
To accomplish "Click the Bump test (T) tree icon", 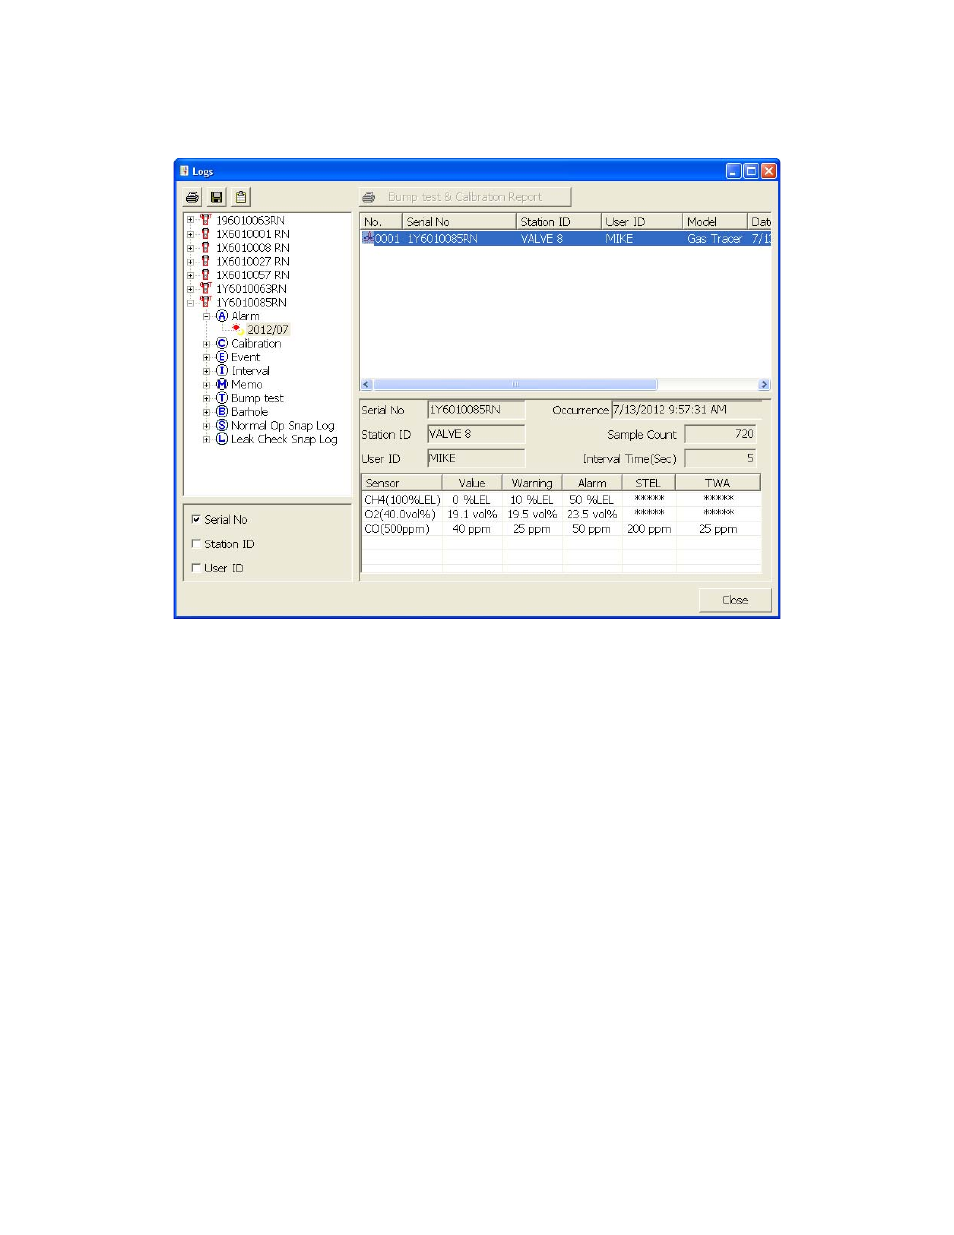I will point(222,398).
